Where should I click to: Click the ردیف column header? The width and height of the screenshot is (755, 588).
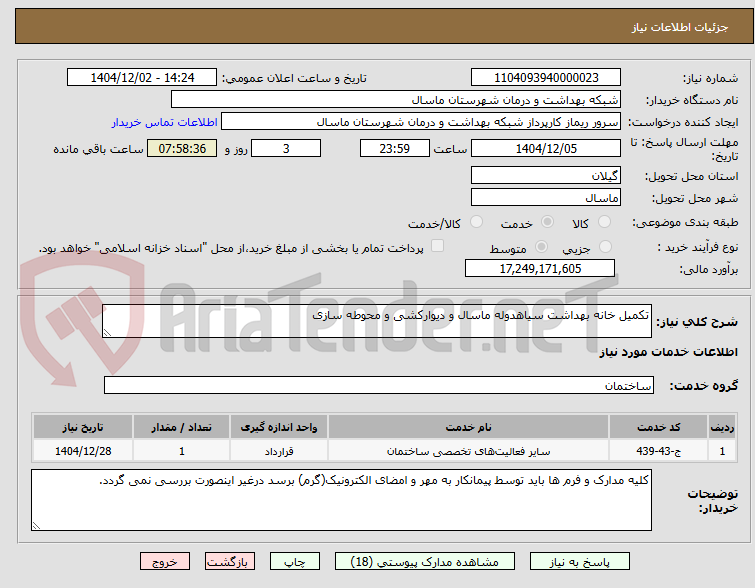722,427
